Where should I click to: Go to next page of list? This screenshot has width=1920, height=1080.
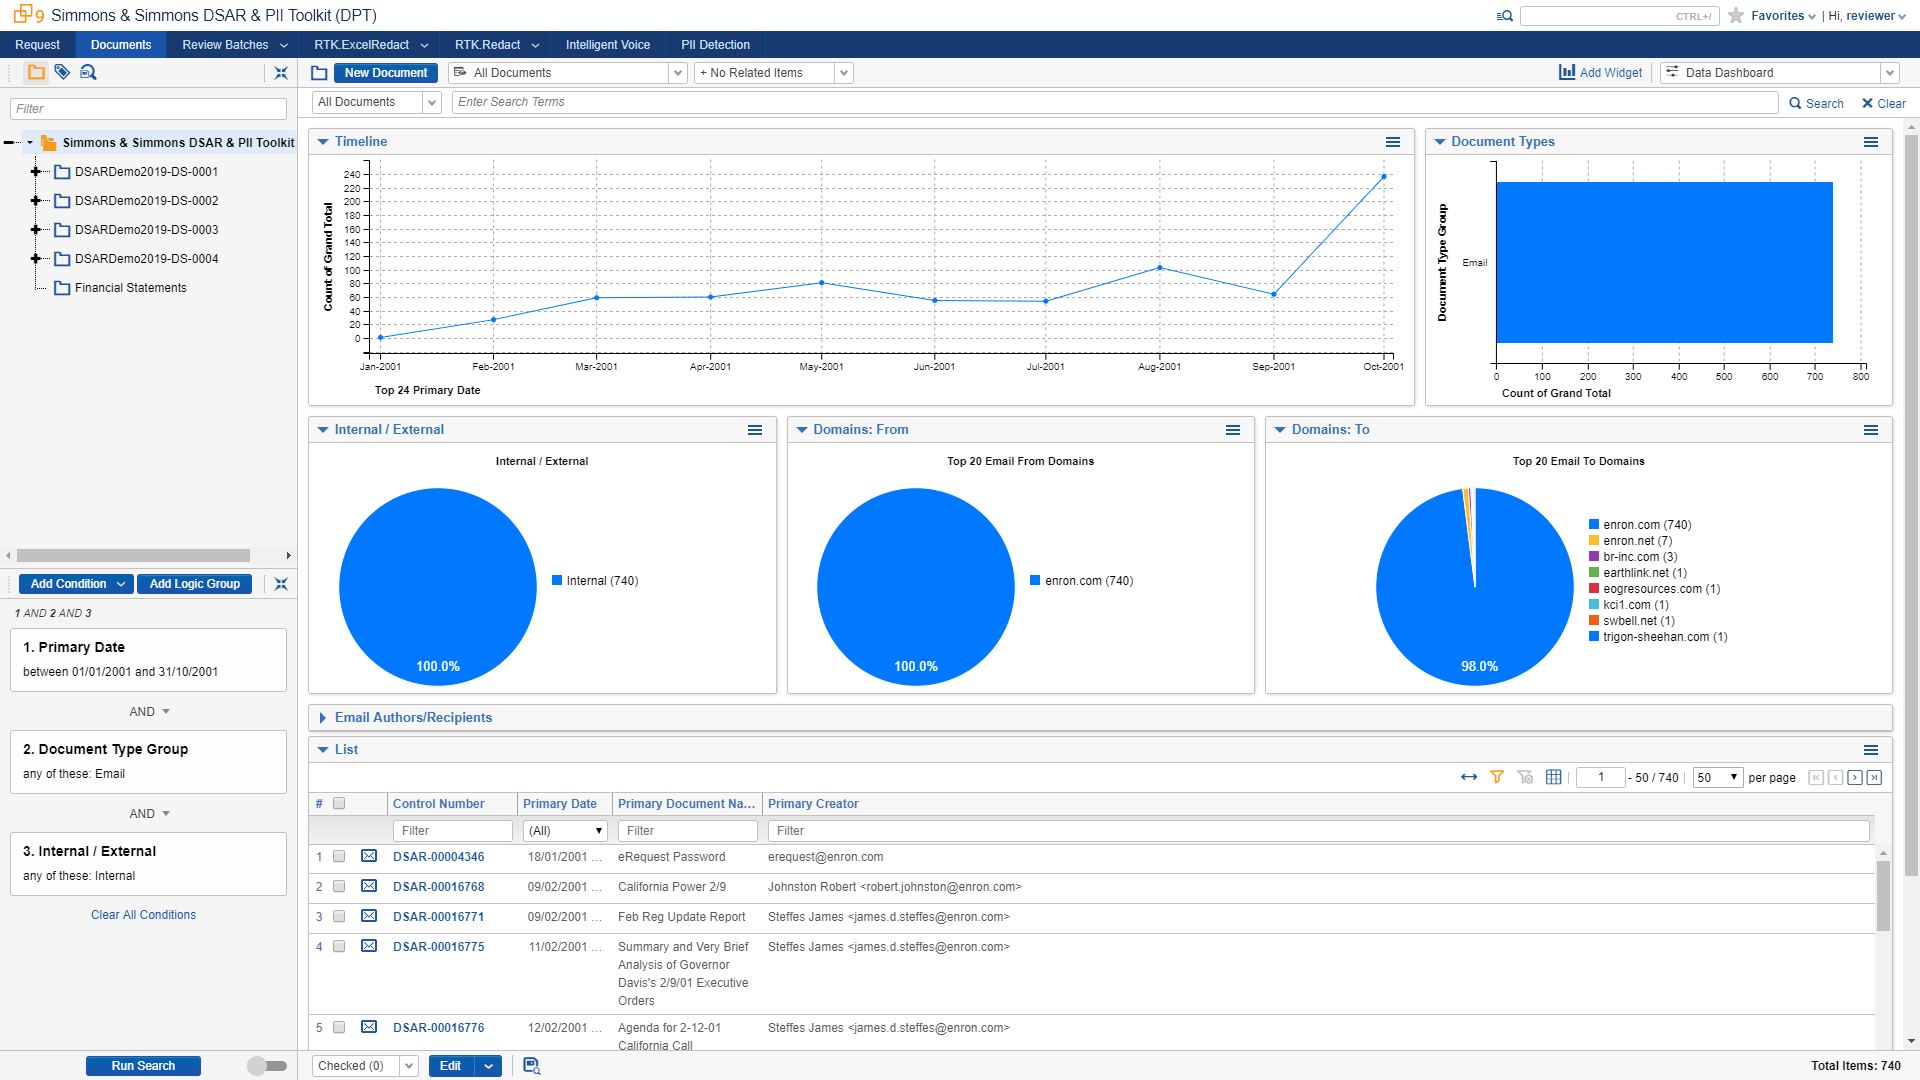(x=1855, y=777)
